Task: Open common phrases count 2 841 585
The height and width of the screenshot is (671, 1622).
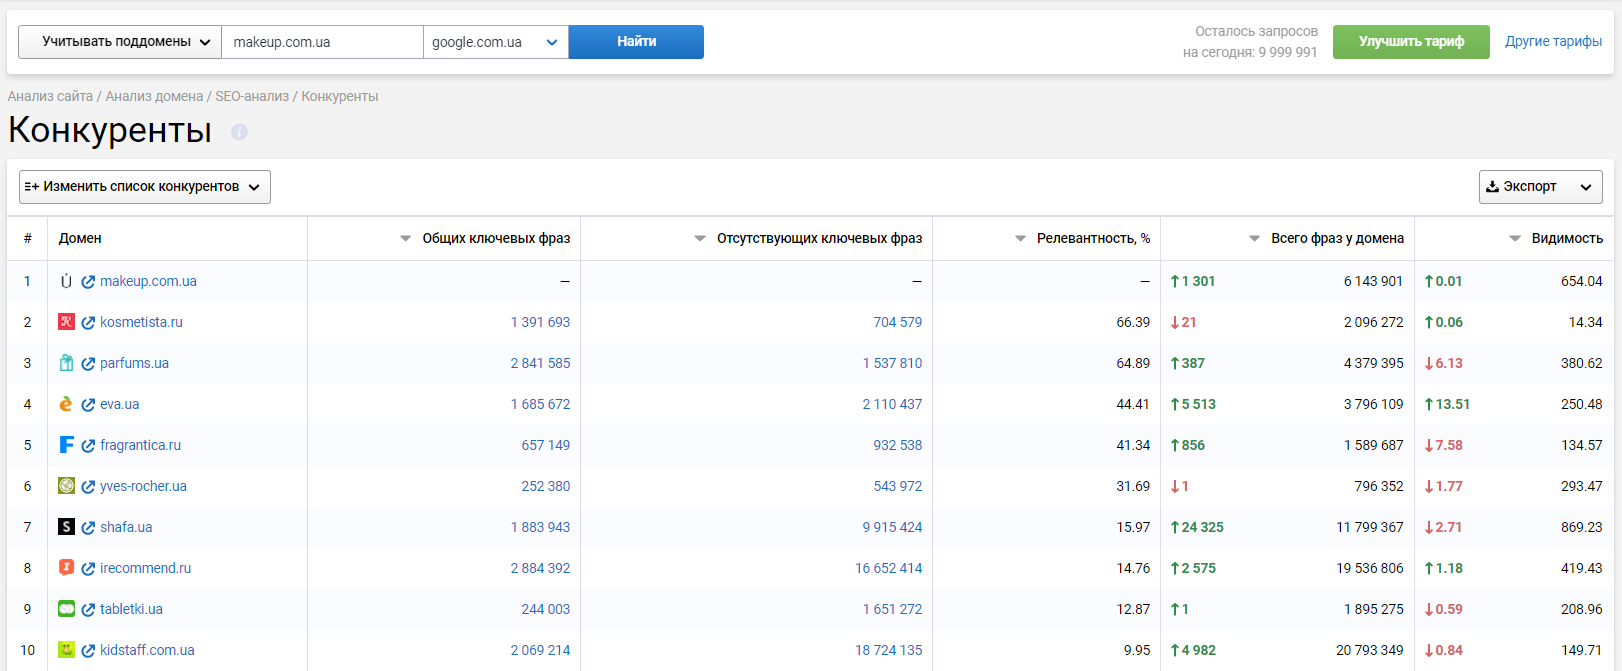Action: point(540,363)
